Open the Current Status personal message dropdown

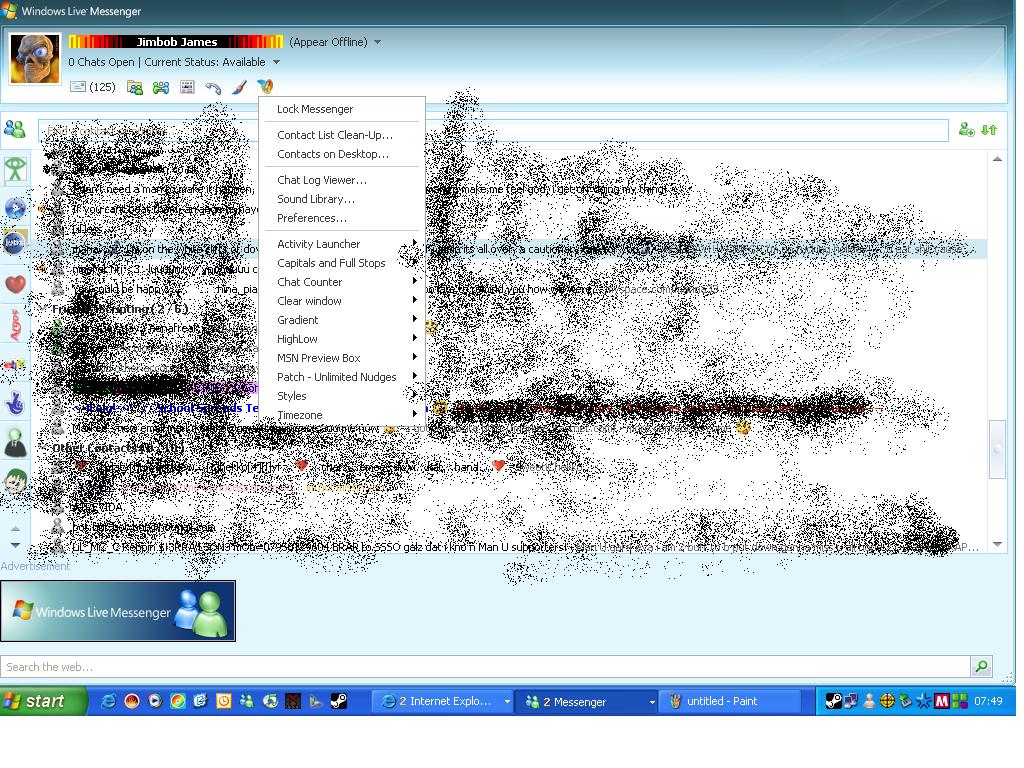[276, 62]
